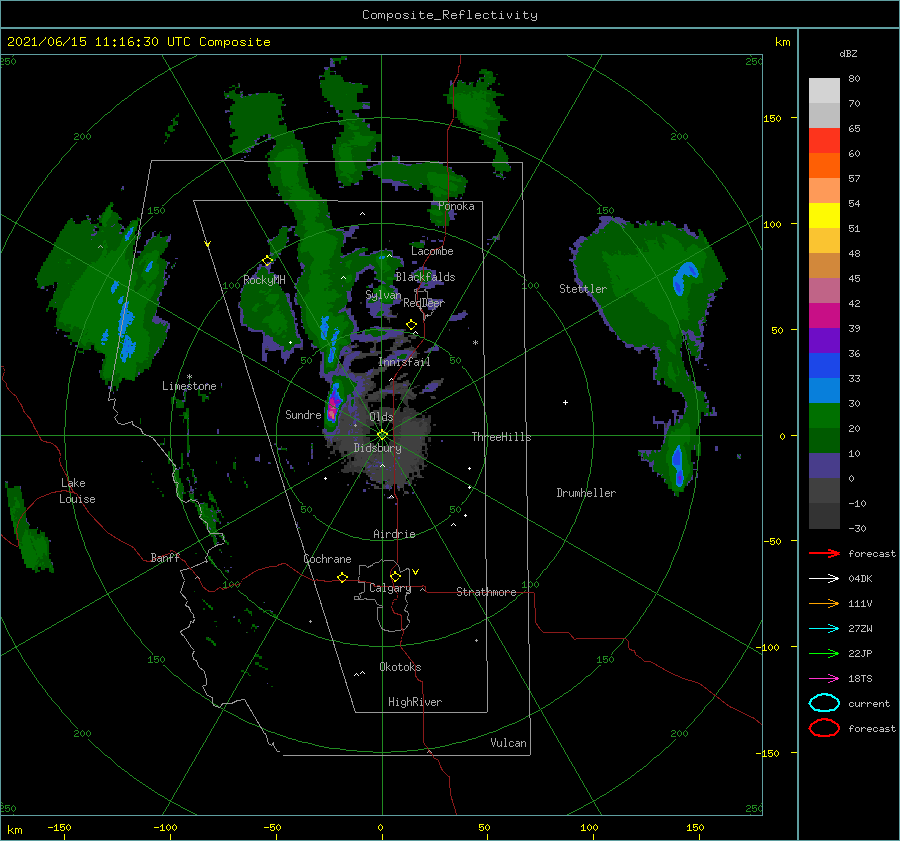Click the yellow diamond marker below Cochrane

tap(342, 577)
